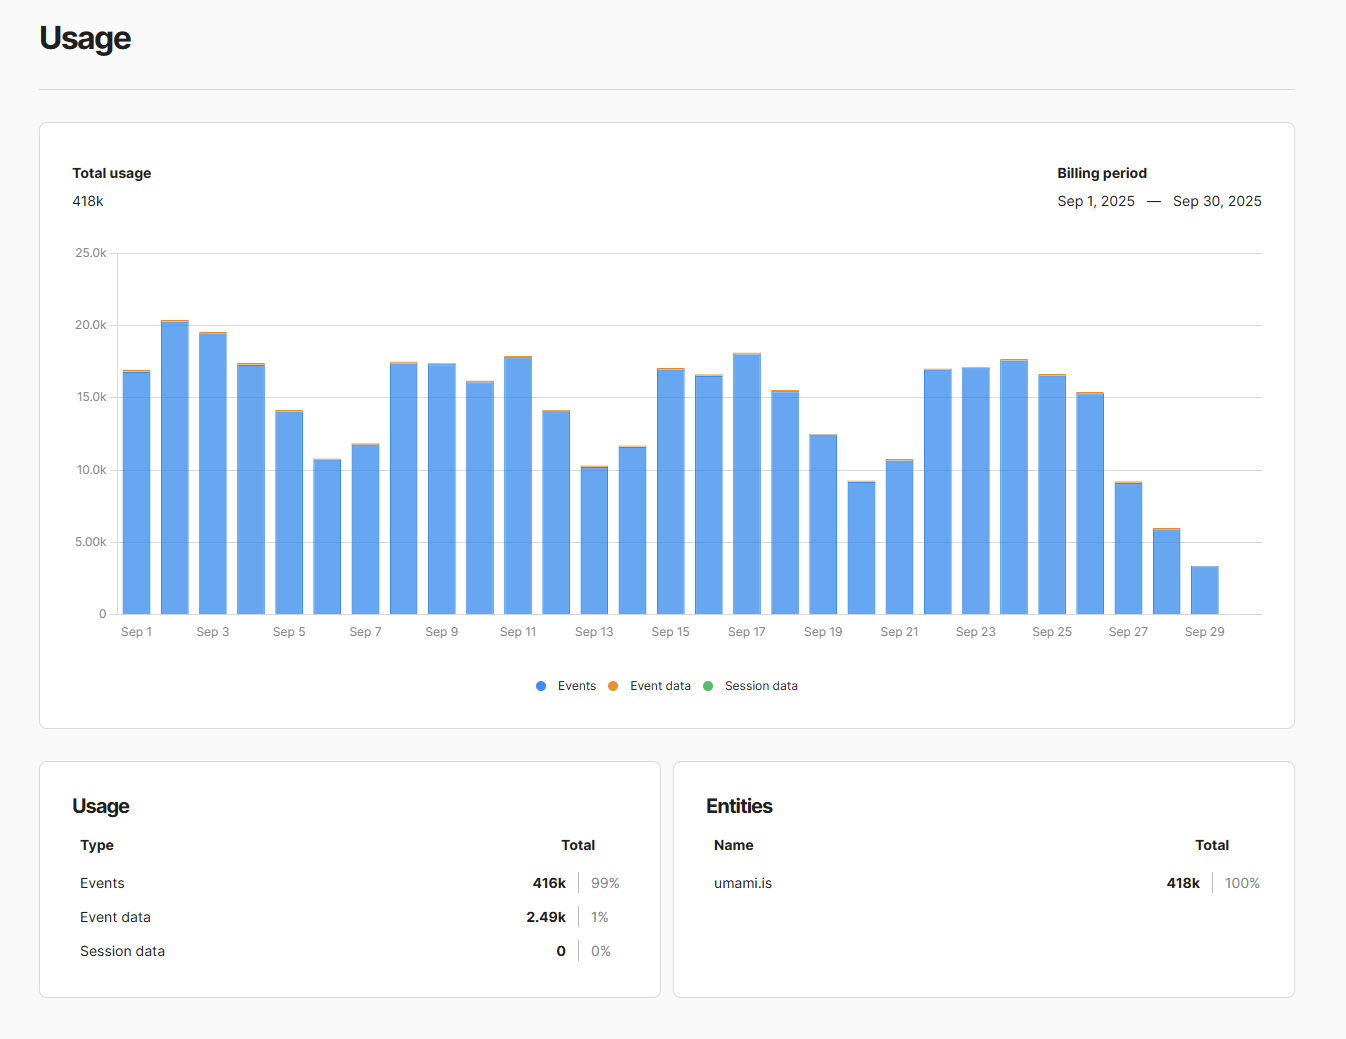Click the blue Events legend dot

(x=541, y=686)
